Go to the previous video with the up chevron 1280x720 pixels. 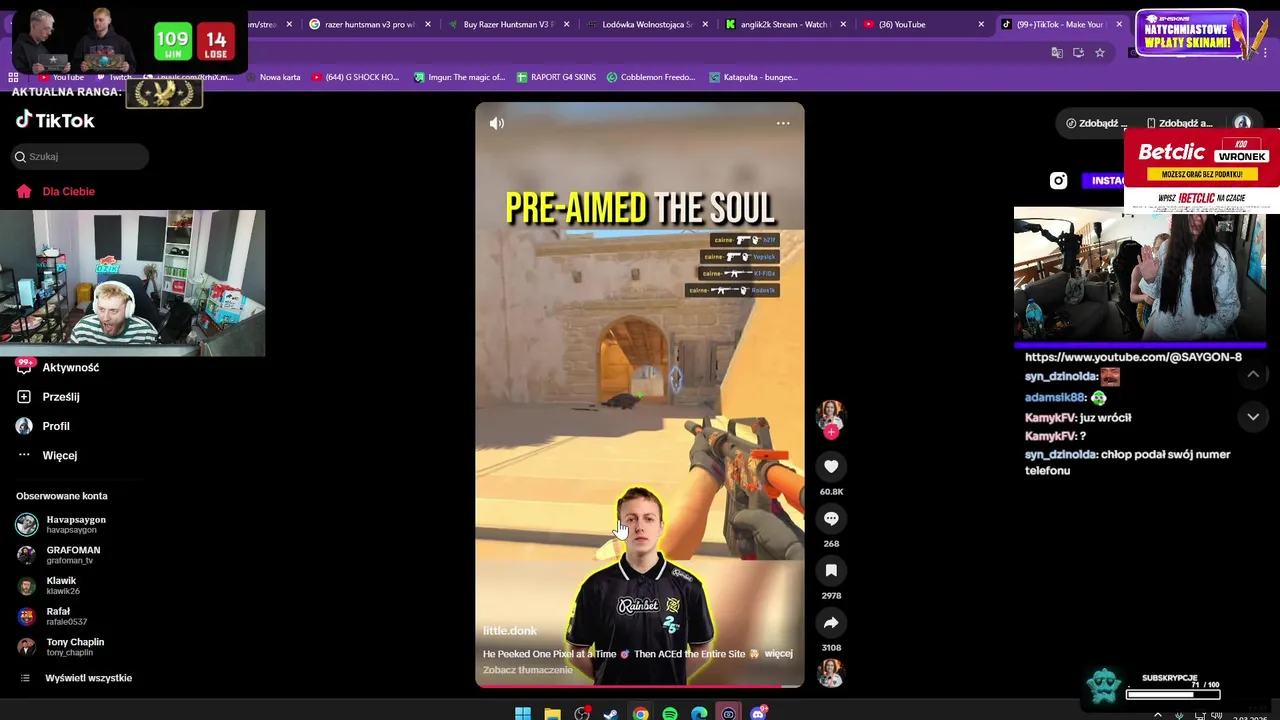pyautogui.click(x=1253, y=374)
